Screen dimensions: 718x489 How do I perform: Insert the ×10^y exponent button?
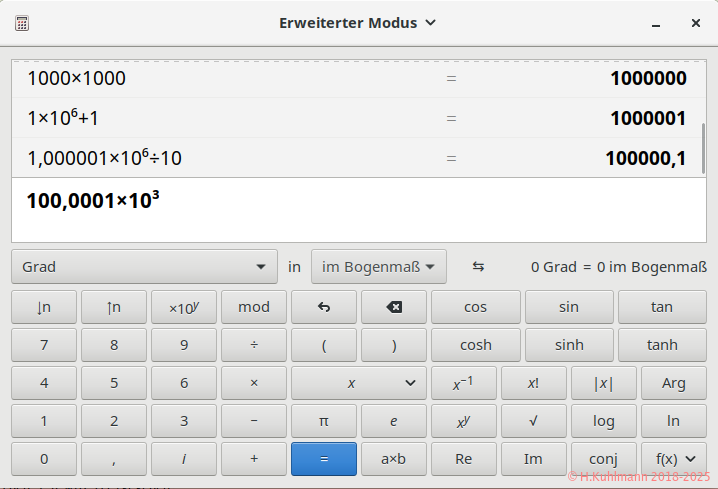(184, 307)
